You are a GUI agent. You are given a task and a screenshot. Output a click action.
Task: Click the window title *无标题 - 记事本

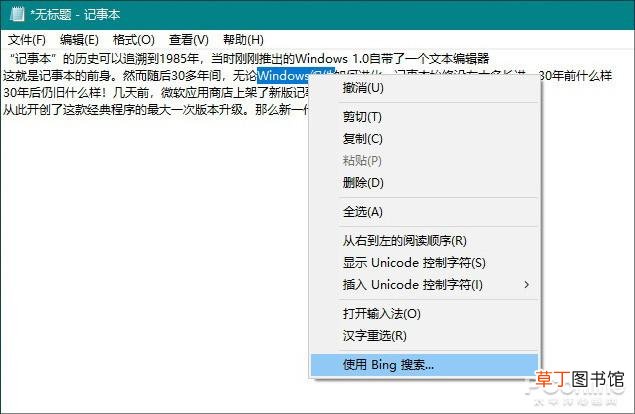coord(75,15)
